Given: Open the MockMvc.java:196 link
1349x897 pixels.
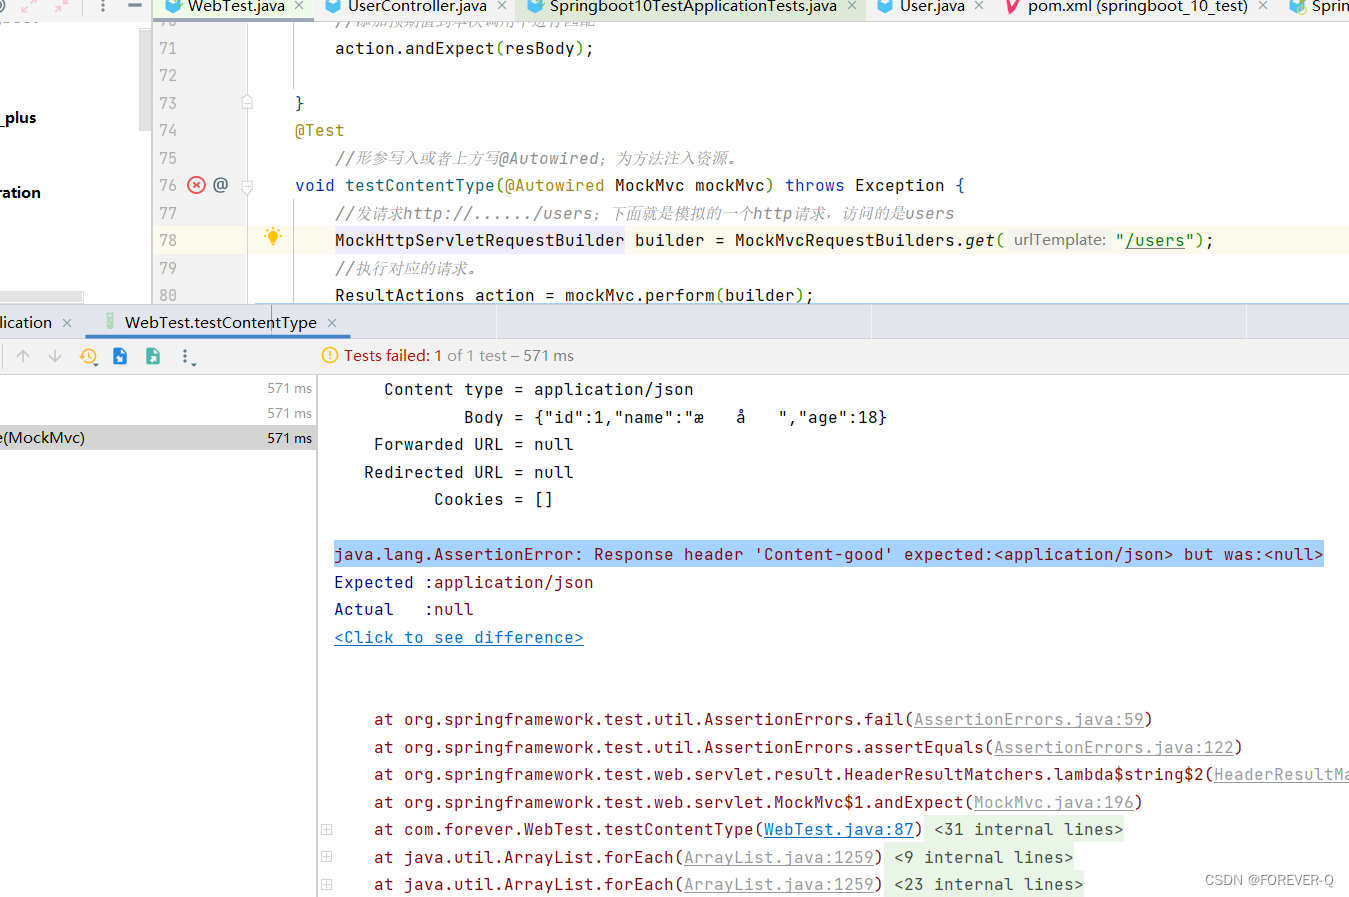Looking at the screenshot, I should (1053, 803).
